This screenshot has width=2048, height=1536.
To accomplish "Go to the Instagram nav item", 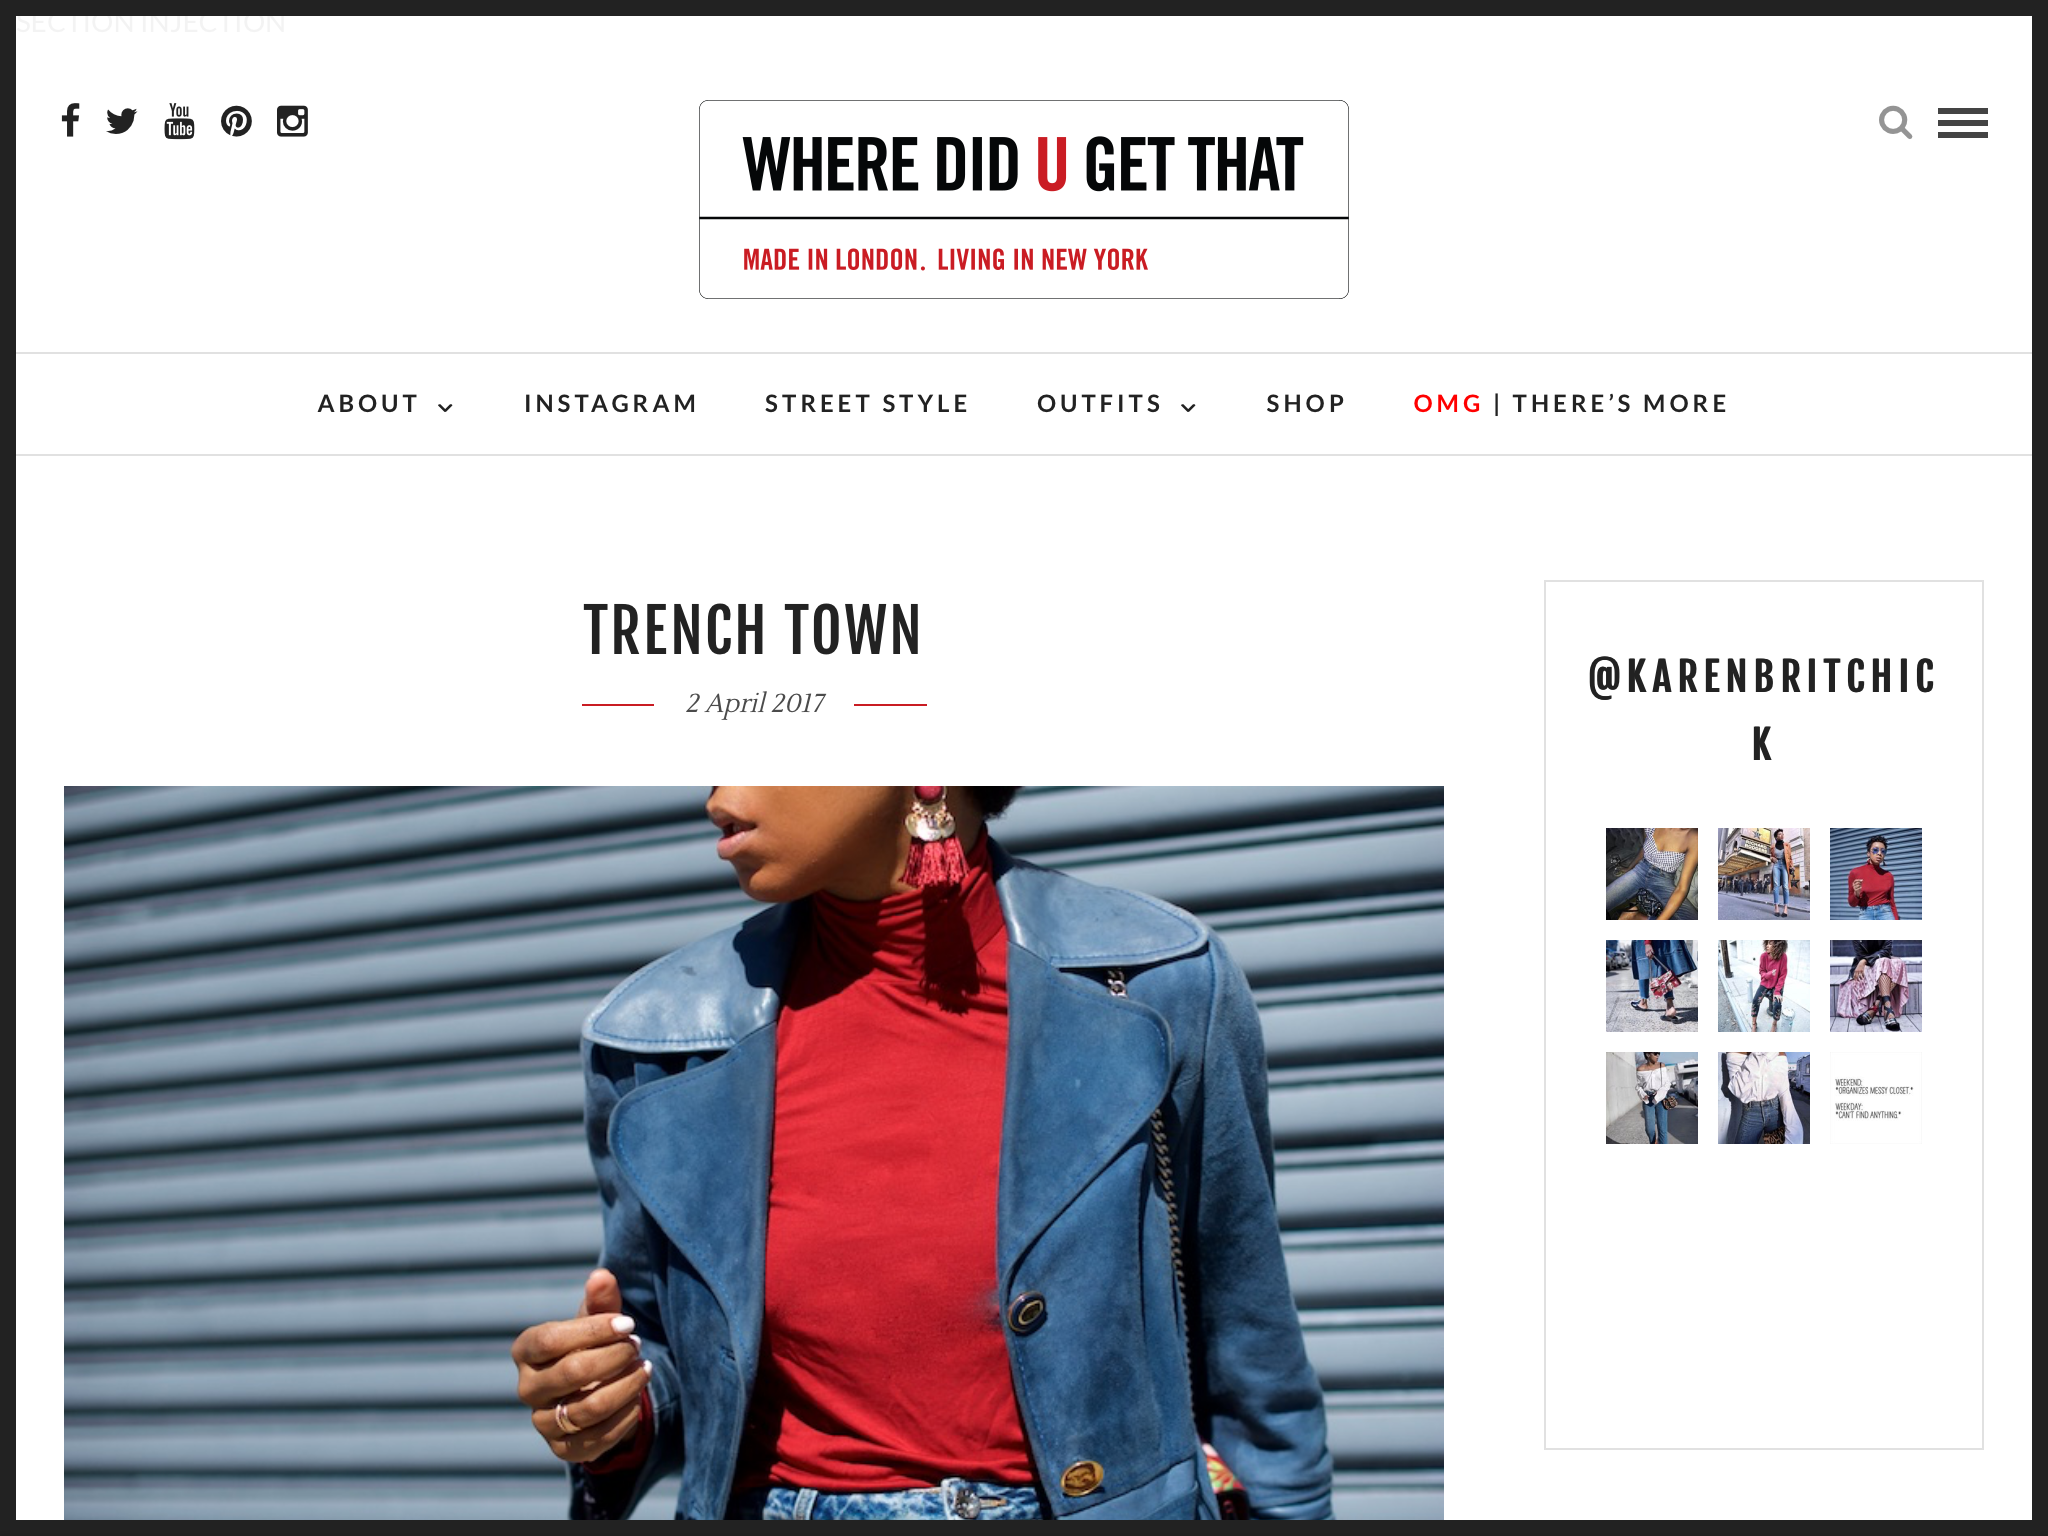I will (x=611, y=403).
